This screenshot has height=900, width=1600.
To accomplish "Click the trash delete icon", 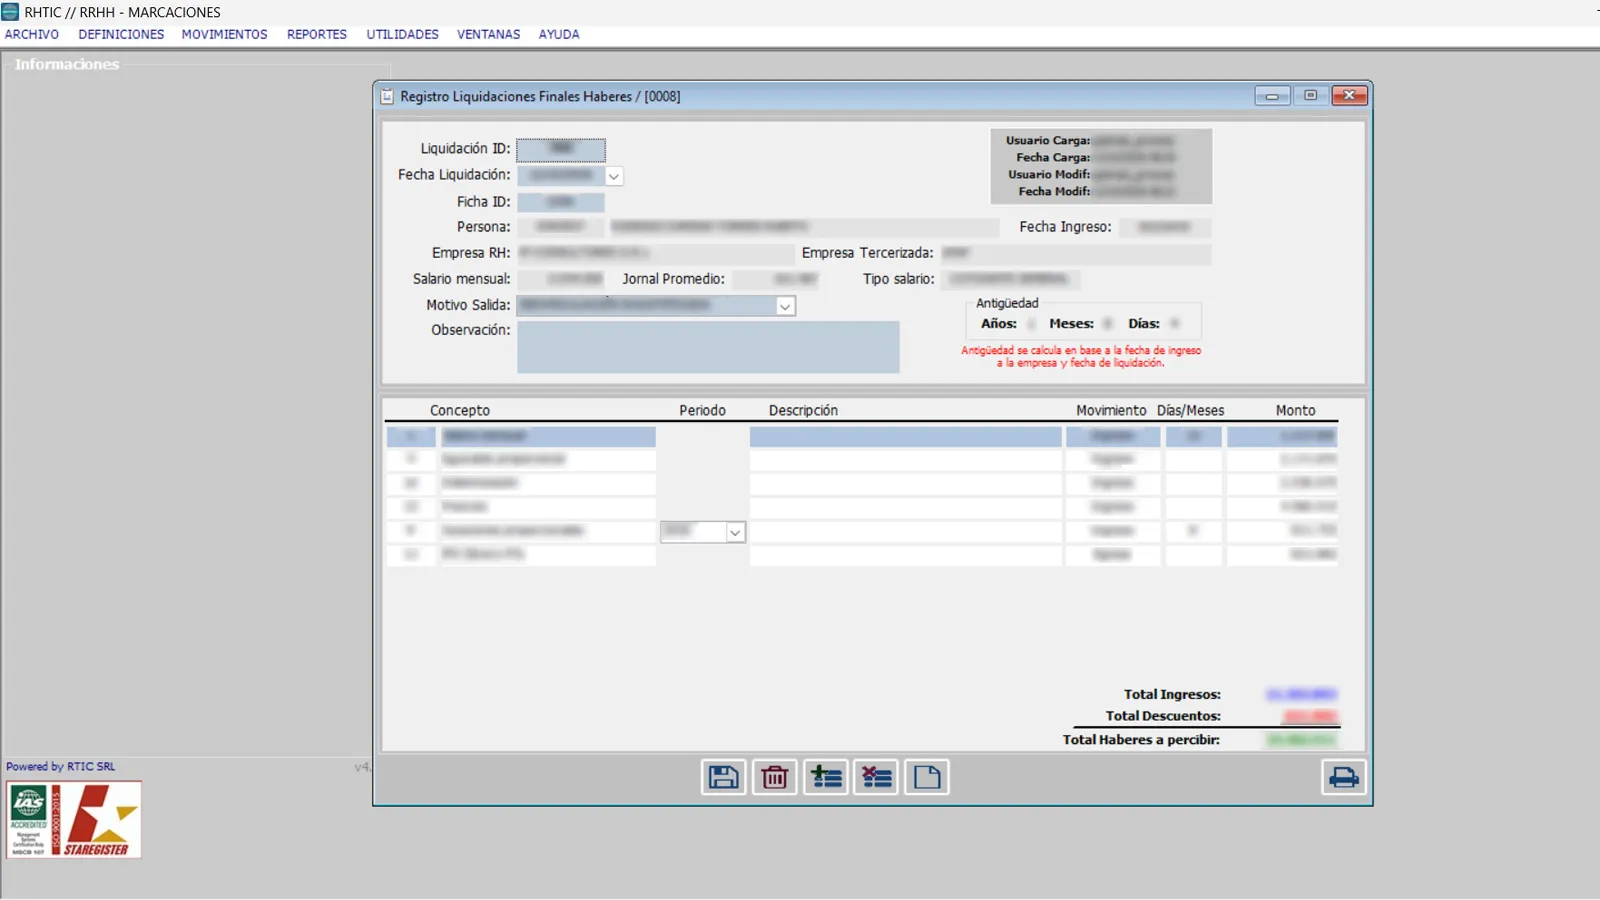I will click(x=774, y=777).
